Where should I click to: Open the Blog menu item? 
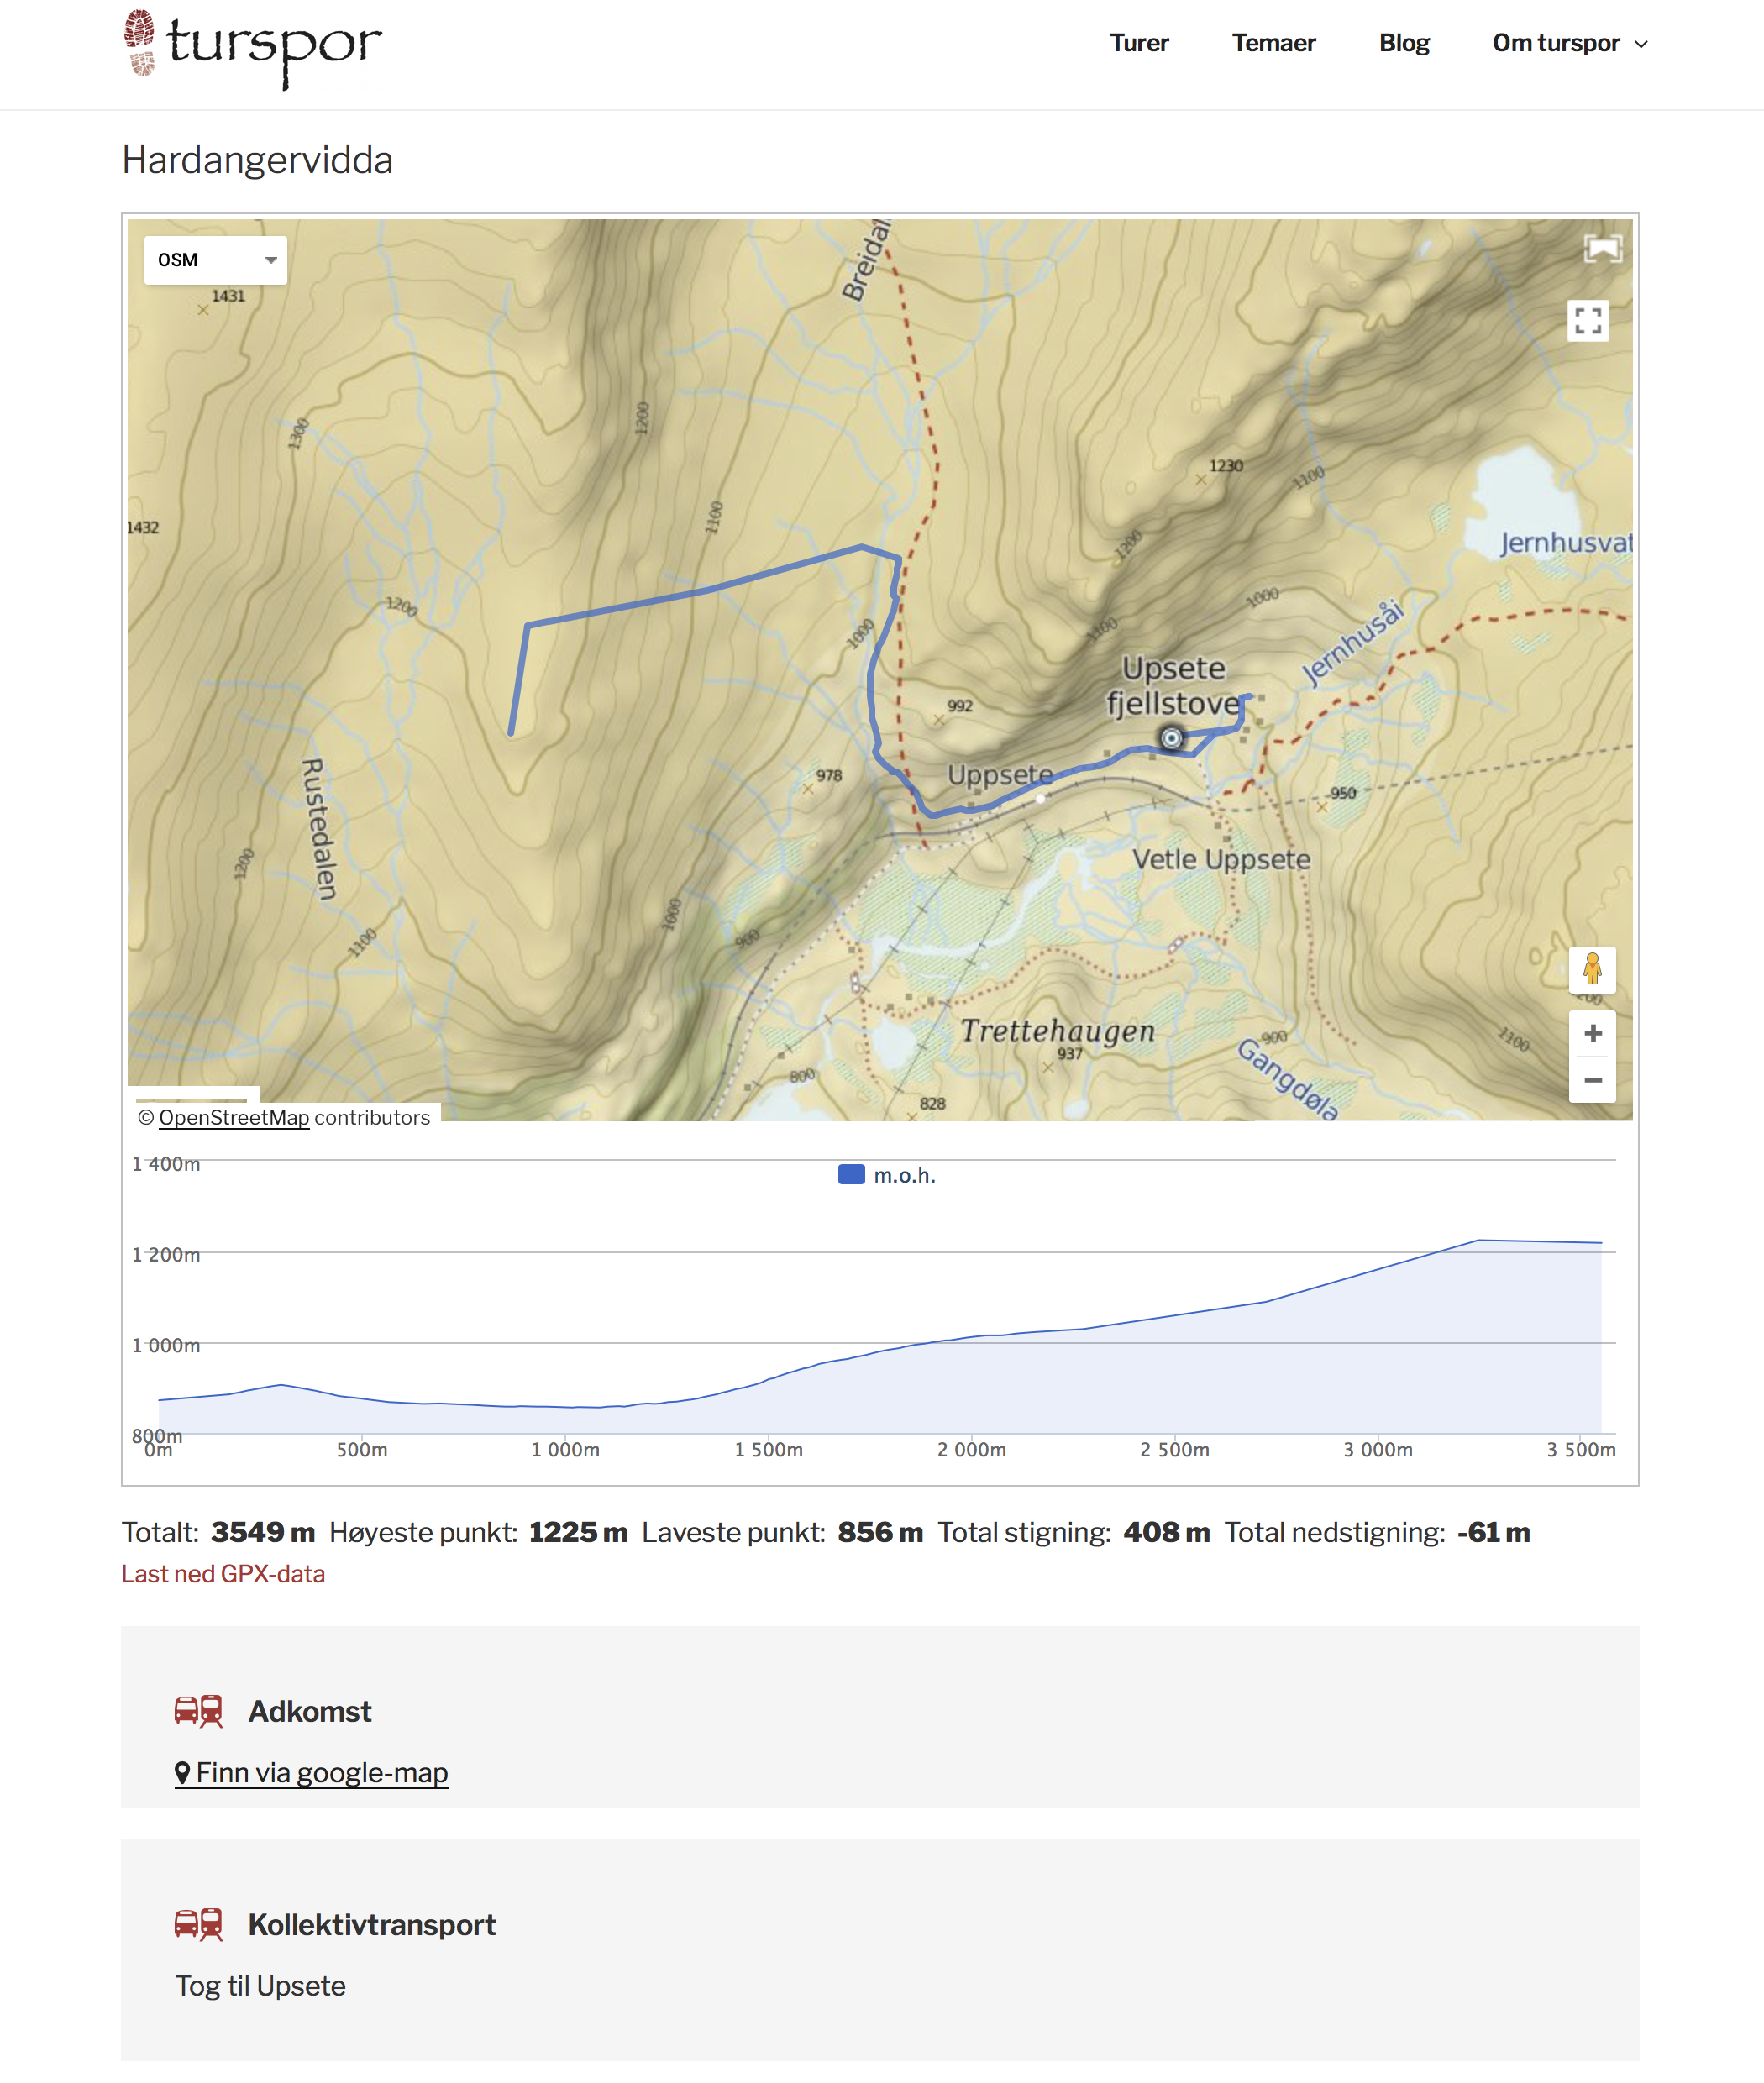(x=1403, y=43)
